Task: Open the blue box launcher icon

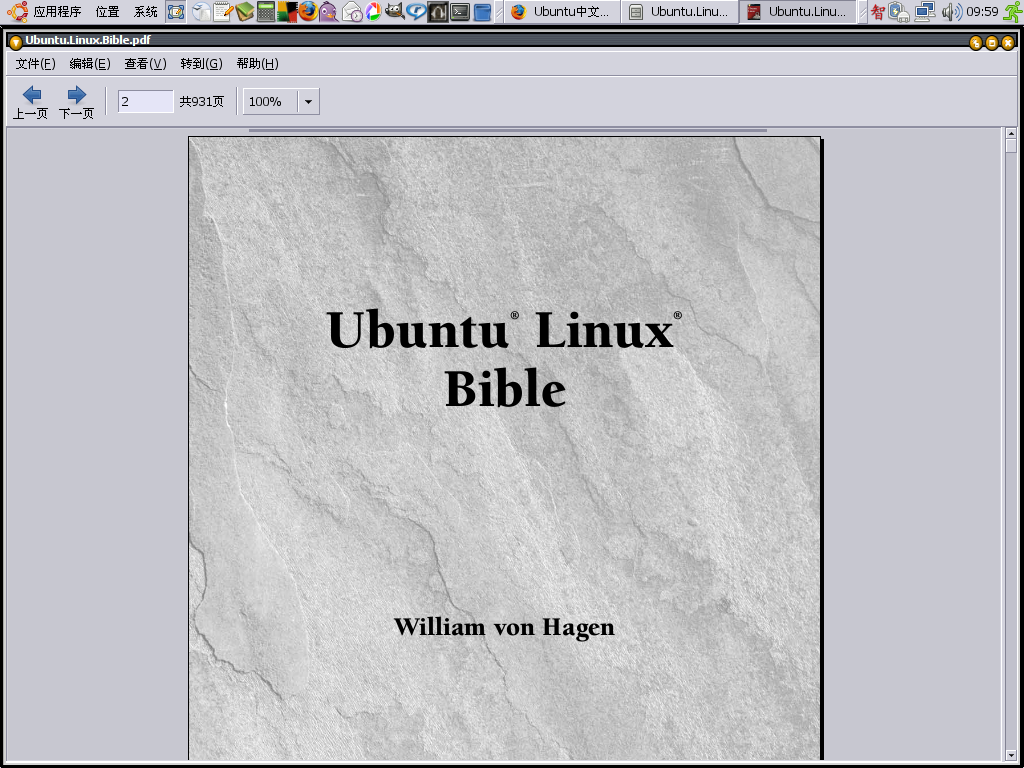Action: click(482, 11)
